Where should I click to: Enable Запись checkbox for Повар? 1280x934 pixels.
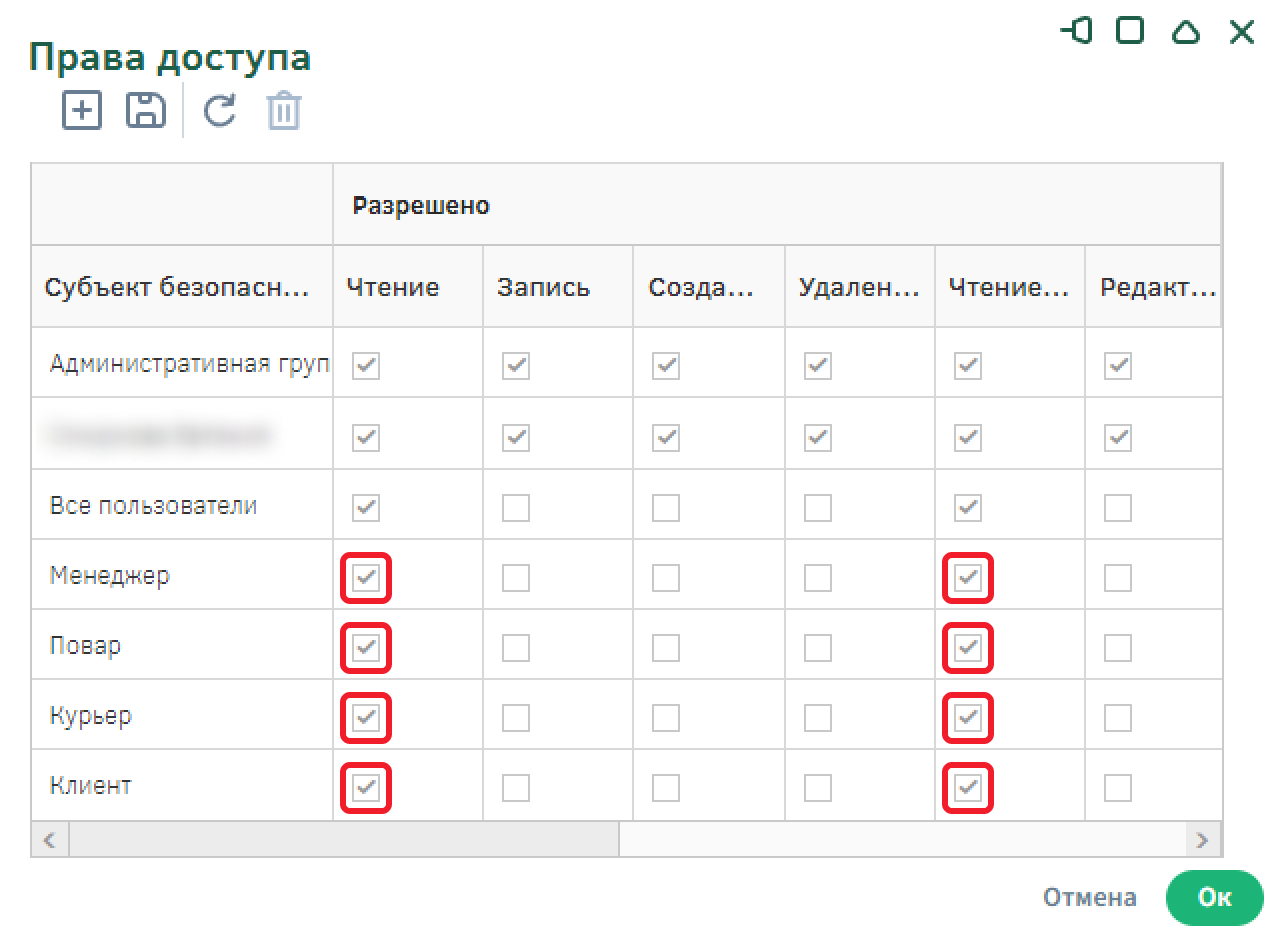pos(516,648)
